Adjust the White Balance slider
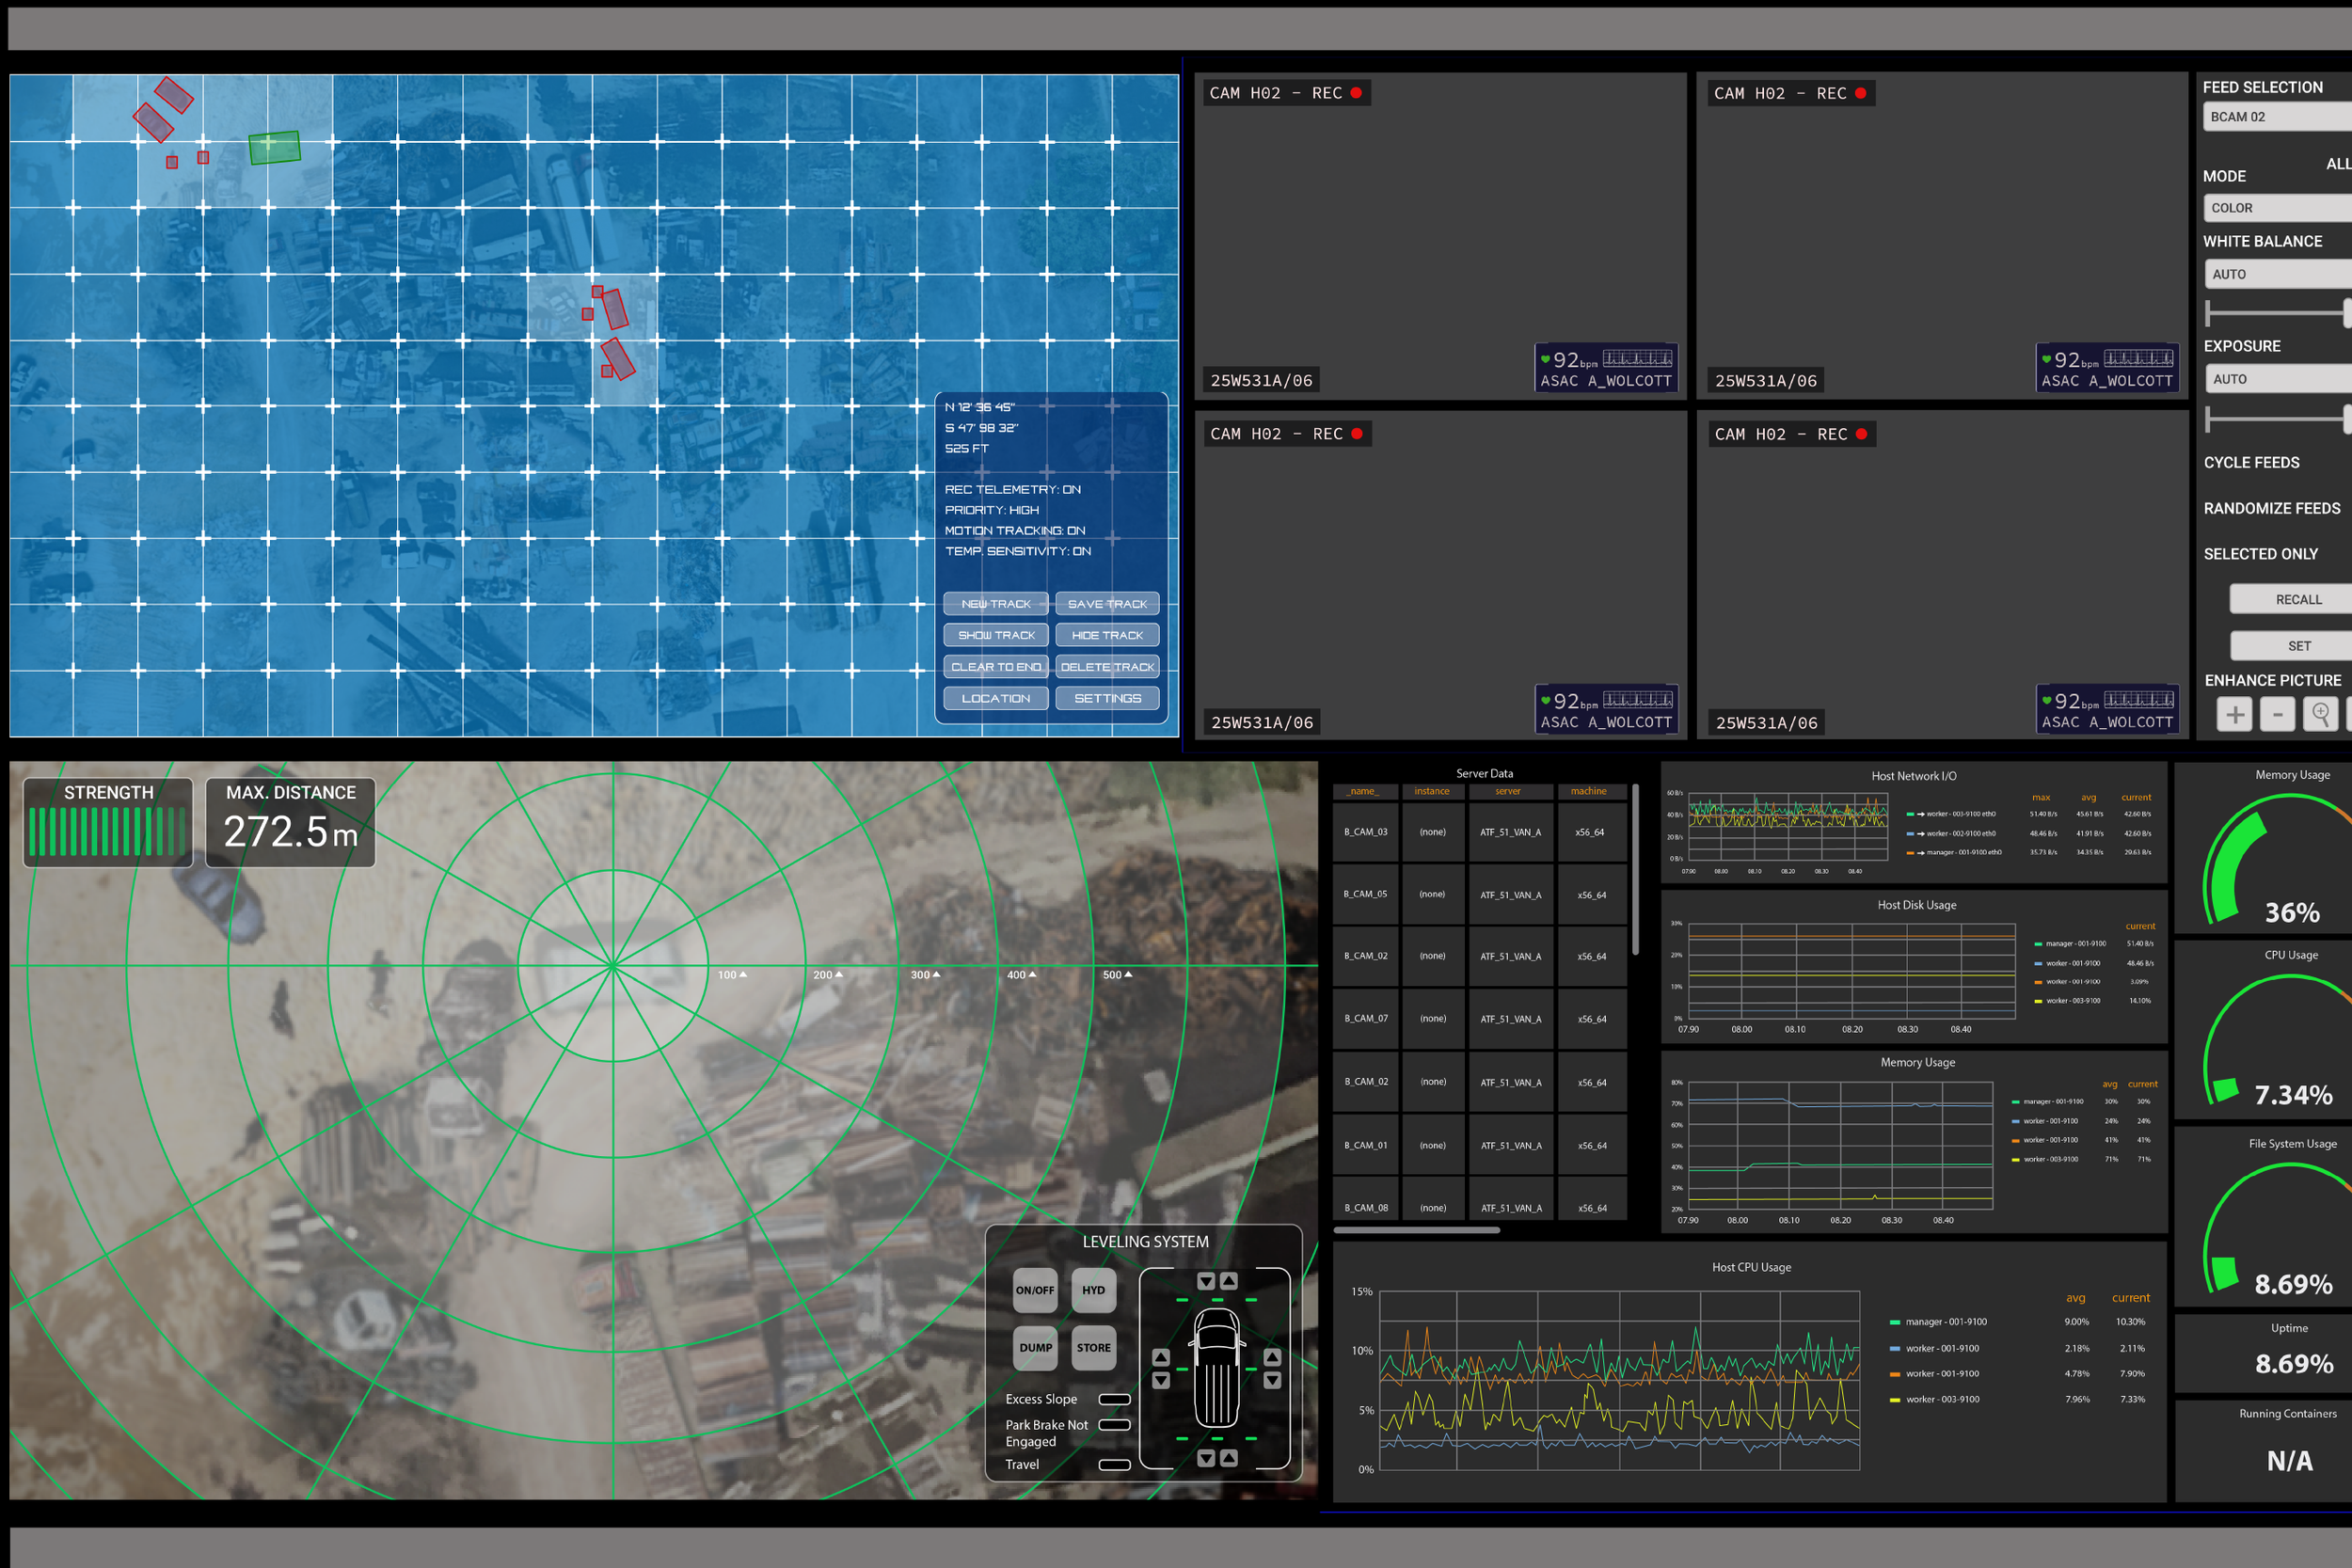This screenshot has height=1568, width=2352. pyautogui.click(x=2278, y=314)
